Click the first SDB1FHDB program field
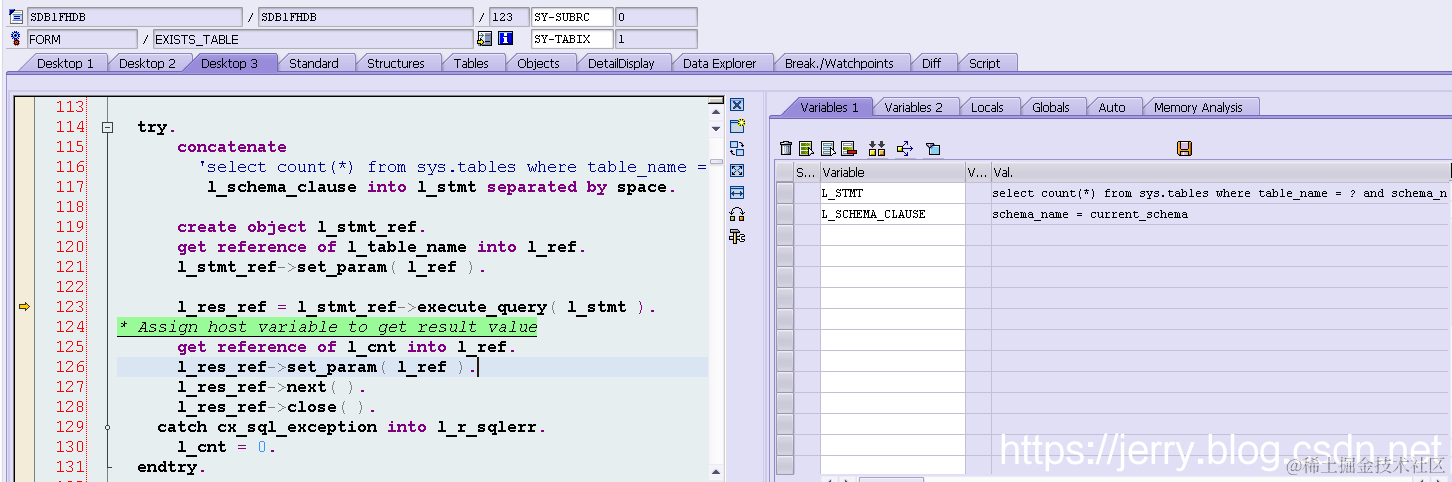 [134, 17]
